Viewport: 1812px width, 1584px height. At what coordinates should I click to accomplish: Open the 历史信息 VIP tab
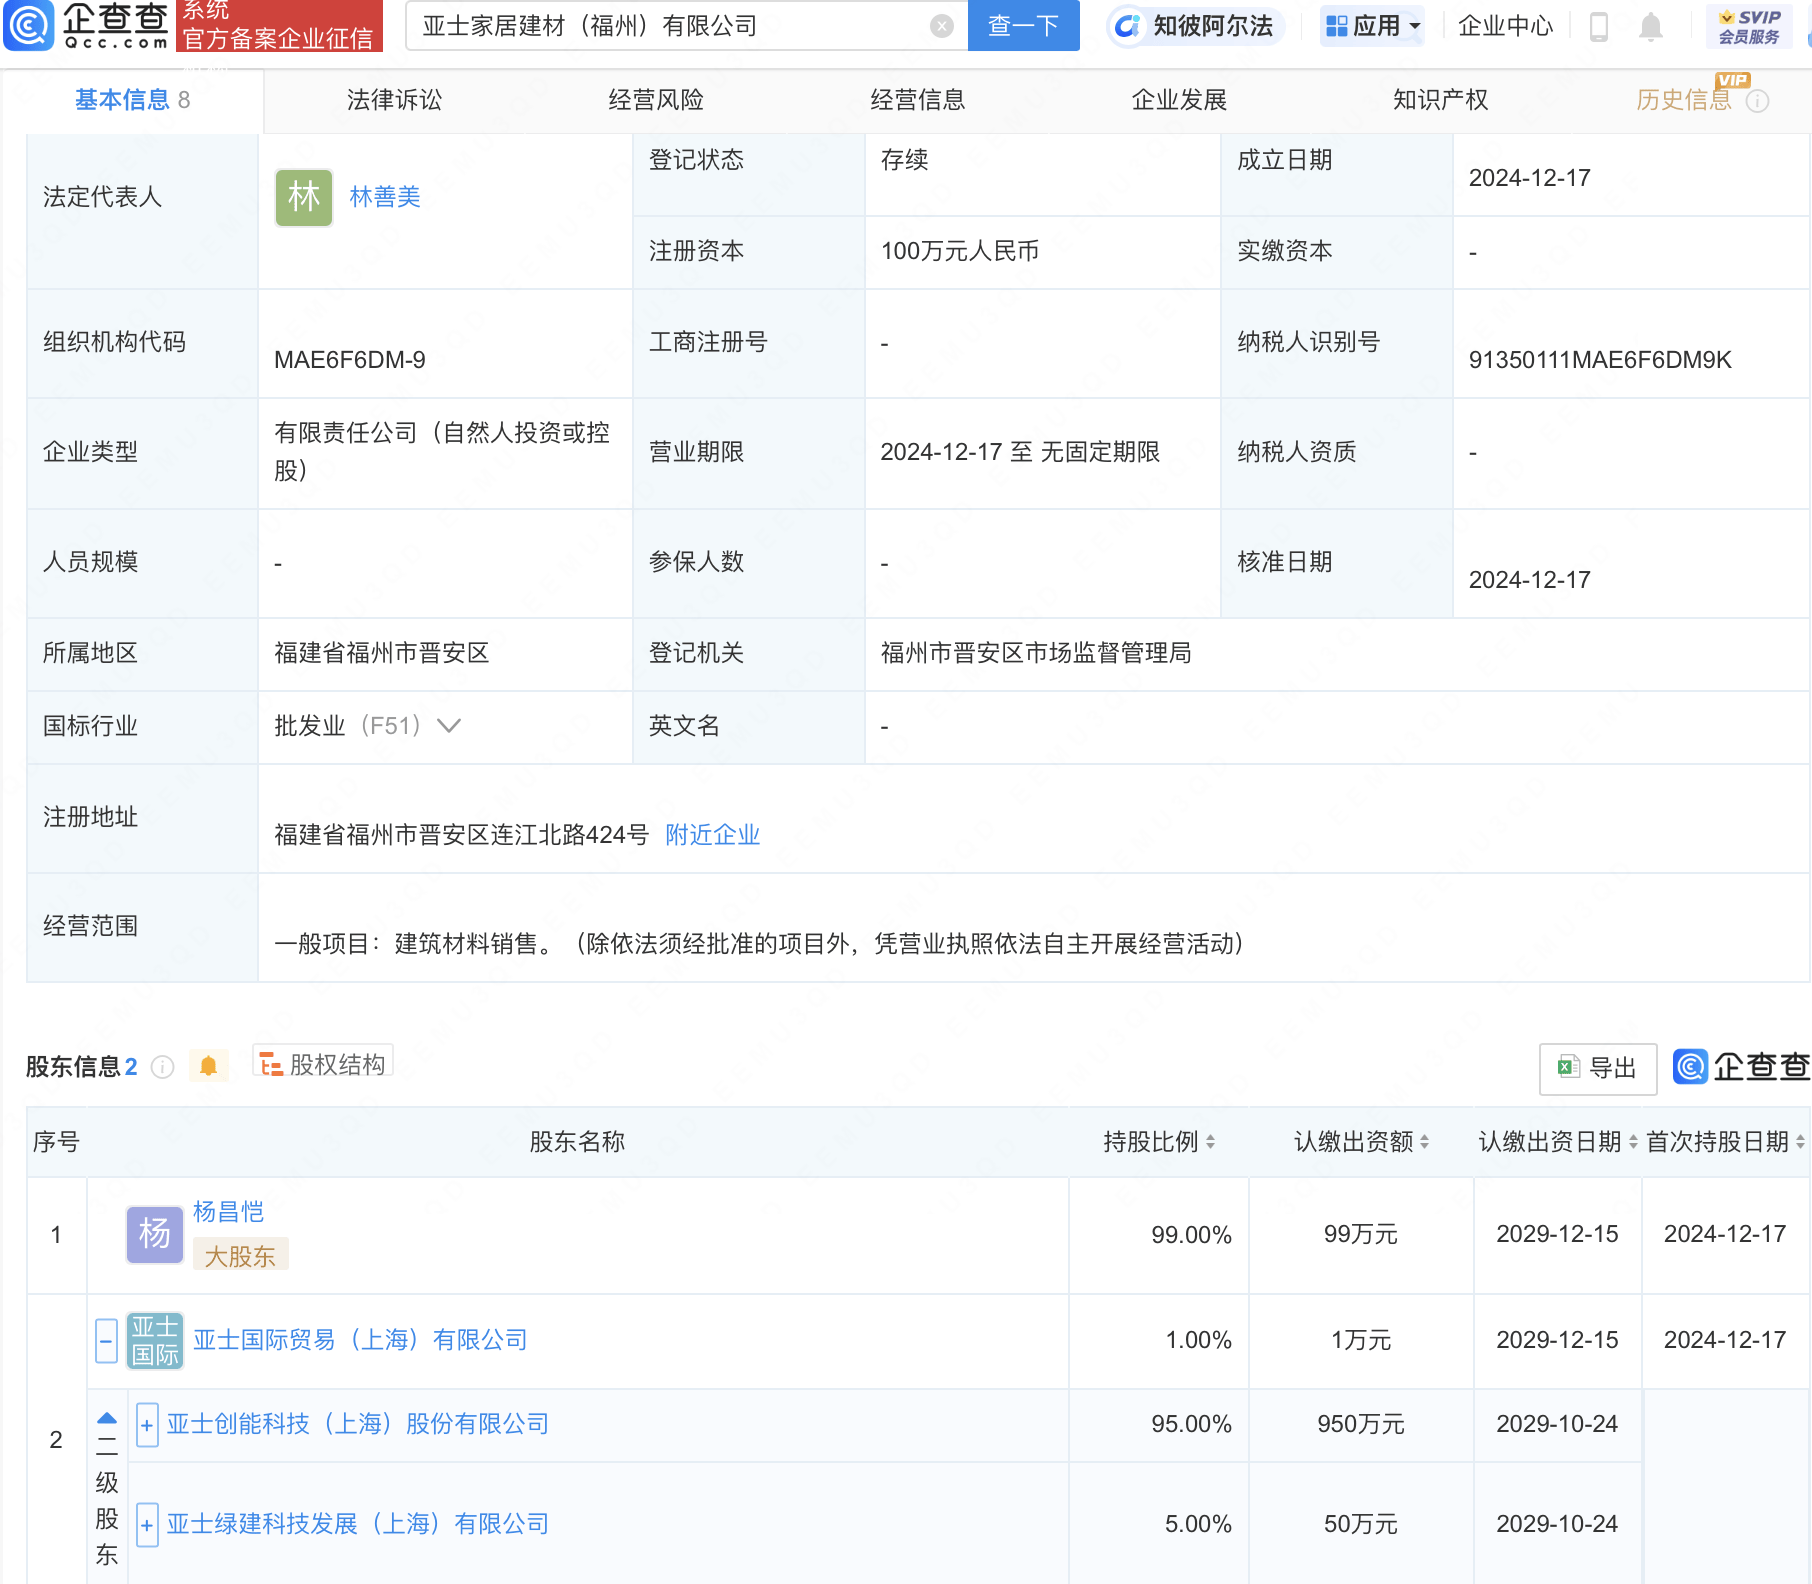[1684, 100]
